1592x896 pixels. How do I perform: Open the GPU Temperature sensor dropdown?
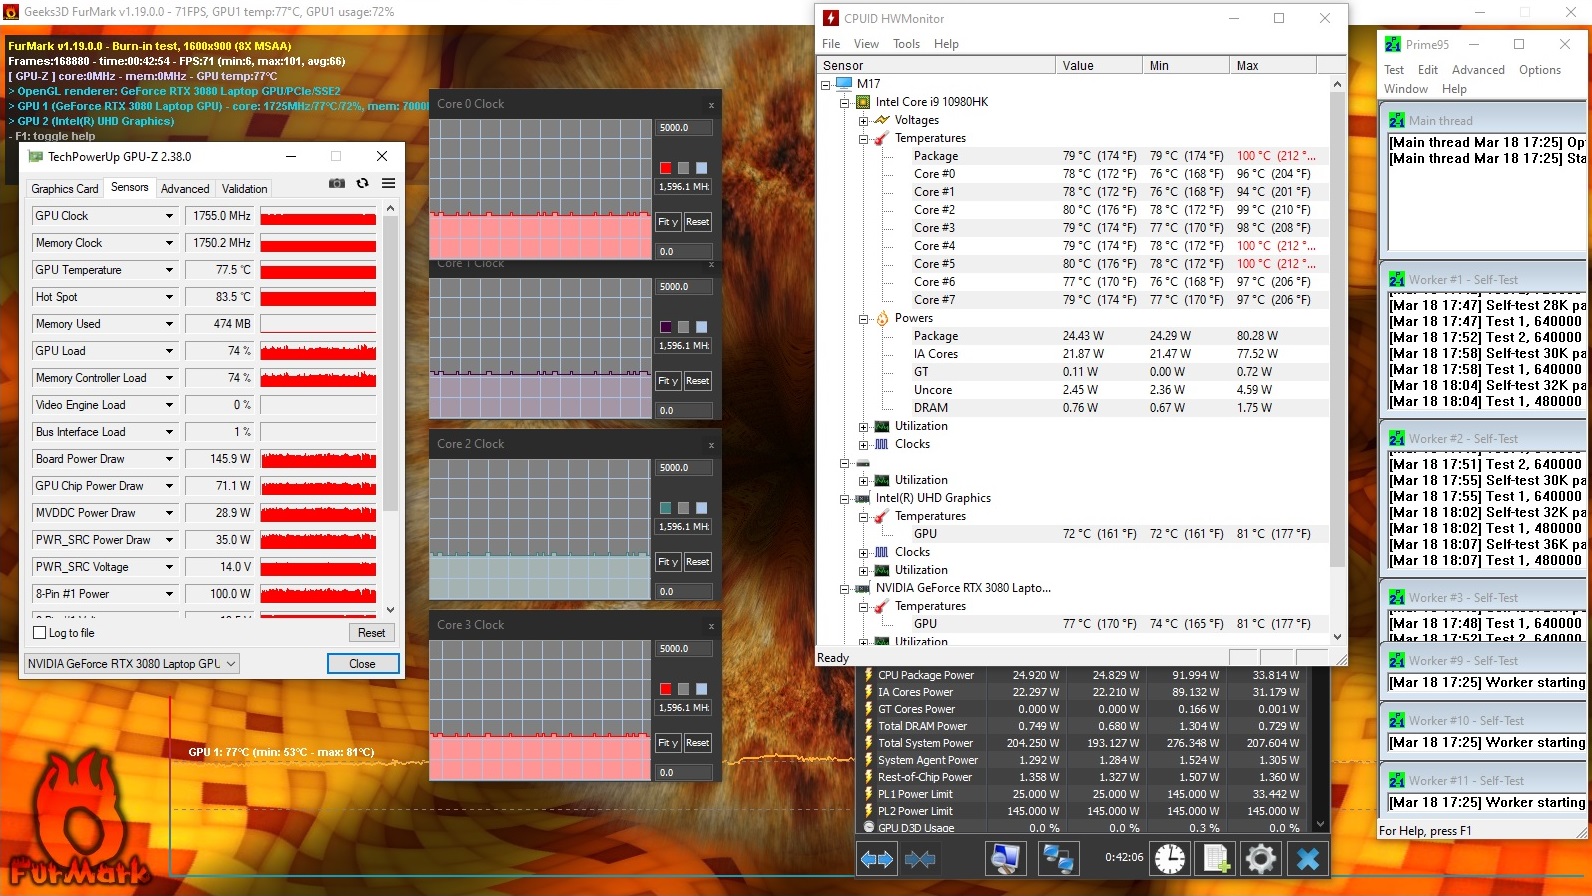(x=169, y=270)
